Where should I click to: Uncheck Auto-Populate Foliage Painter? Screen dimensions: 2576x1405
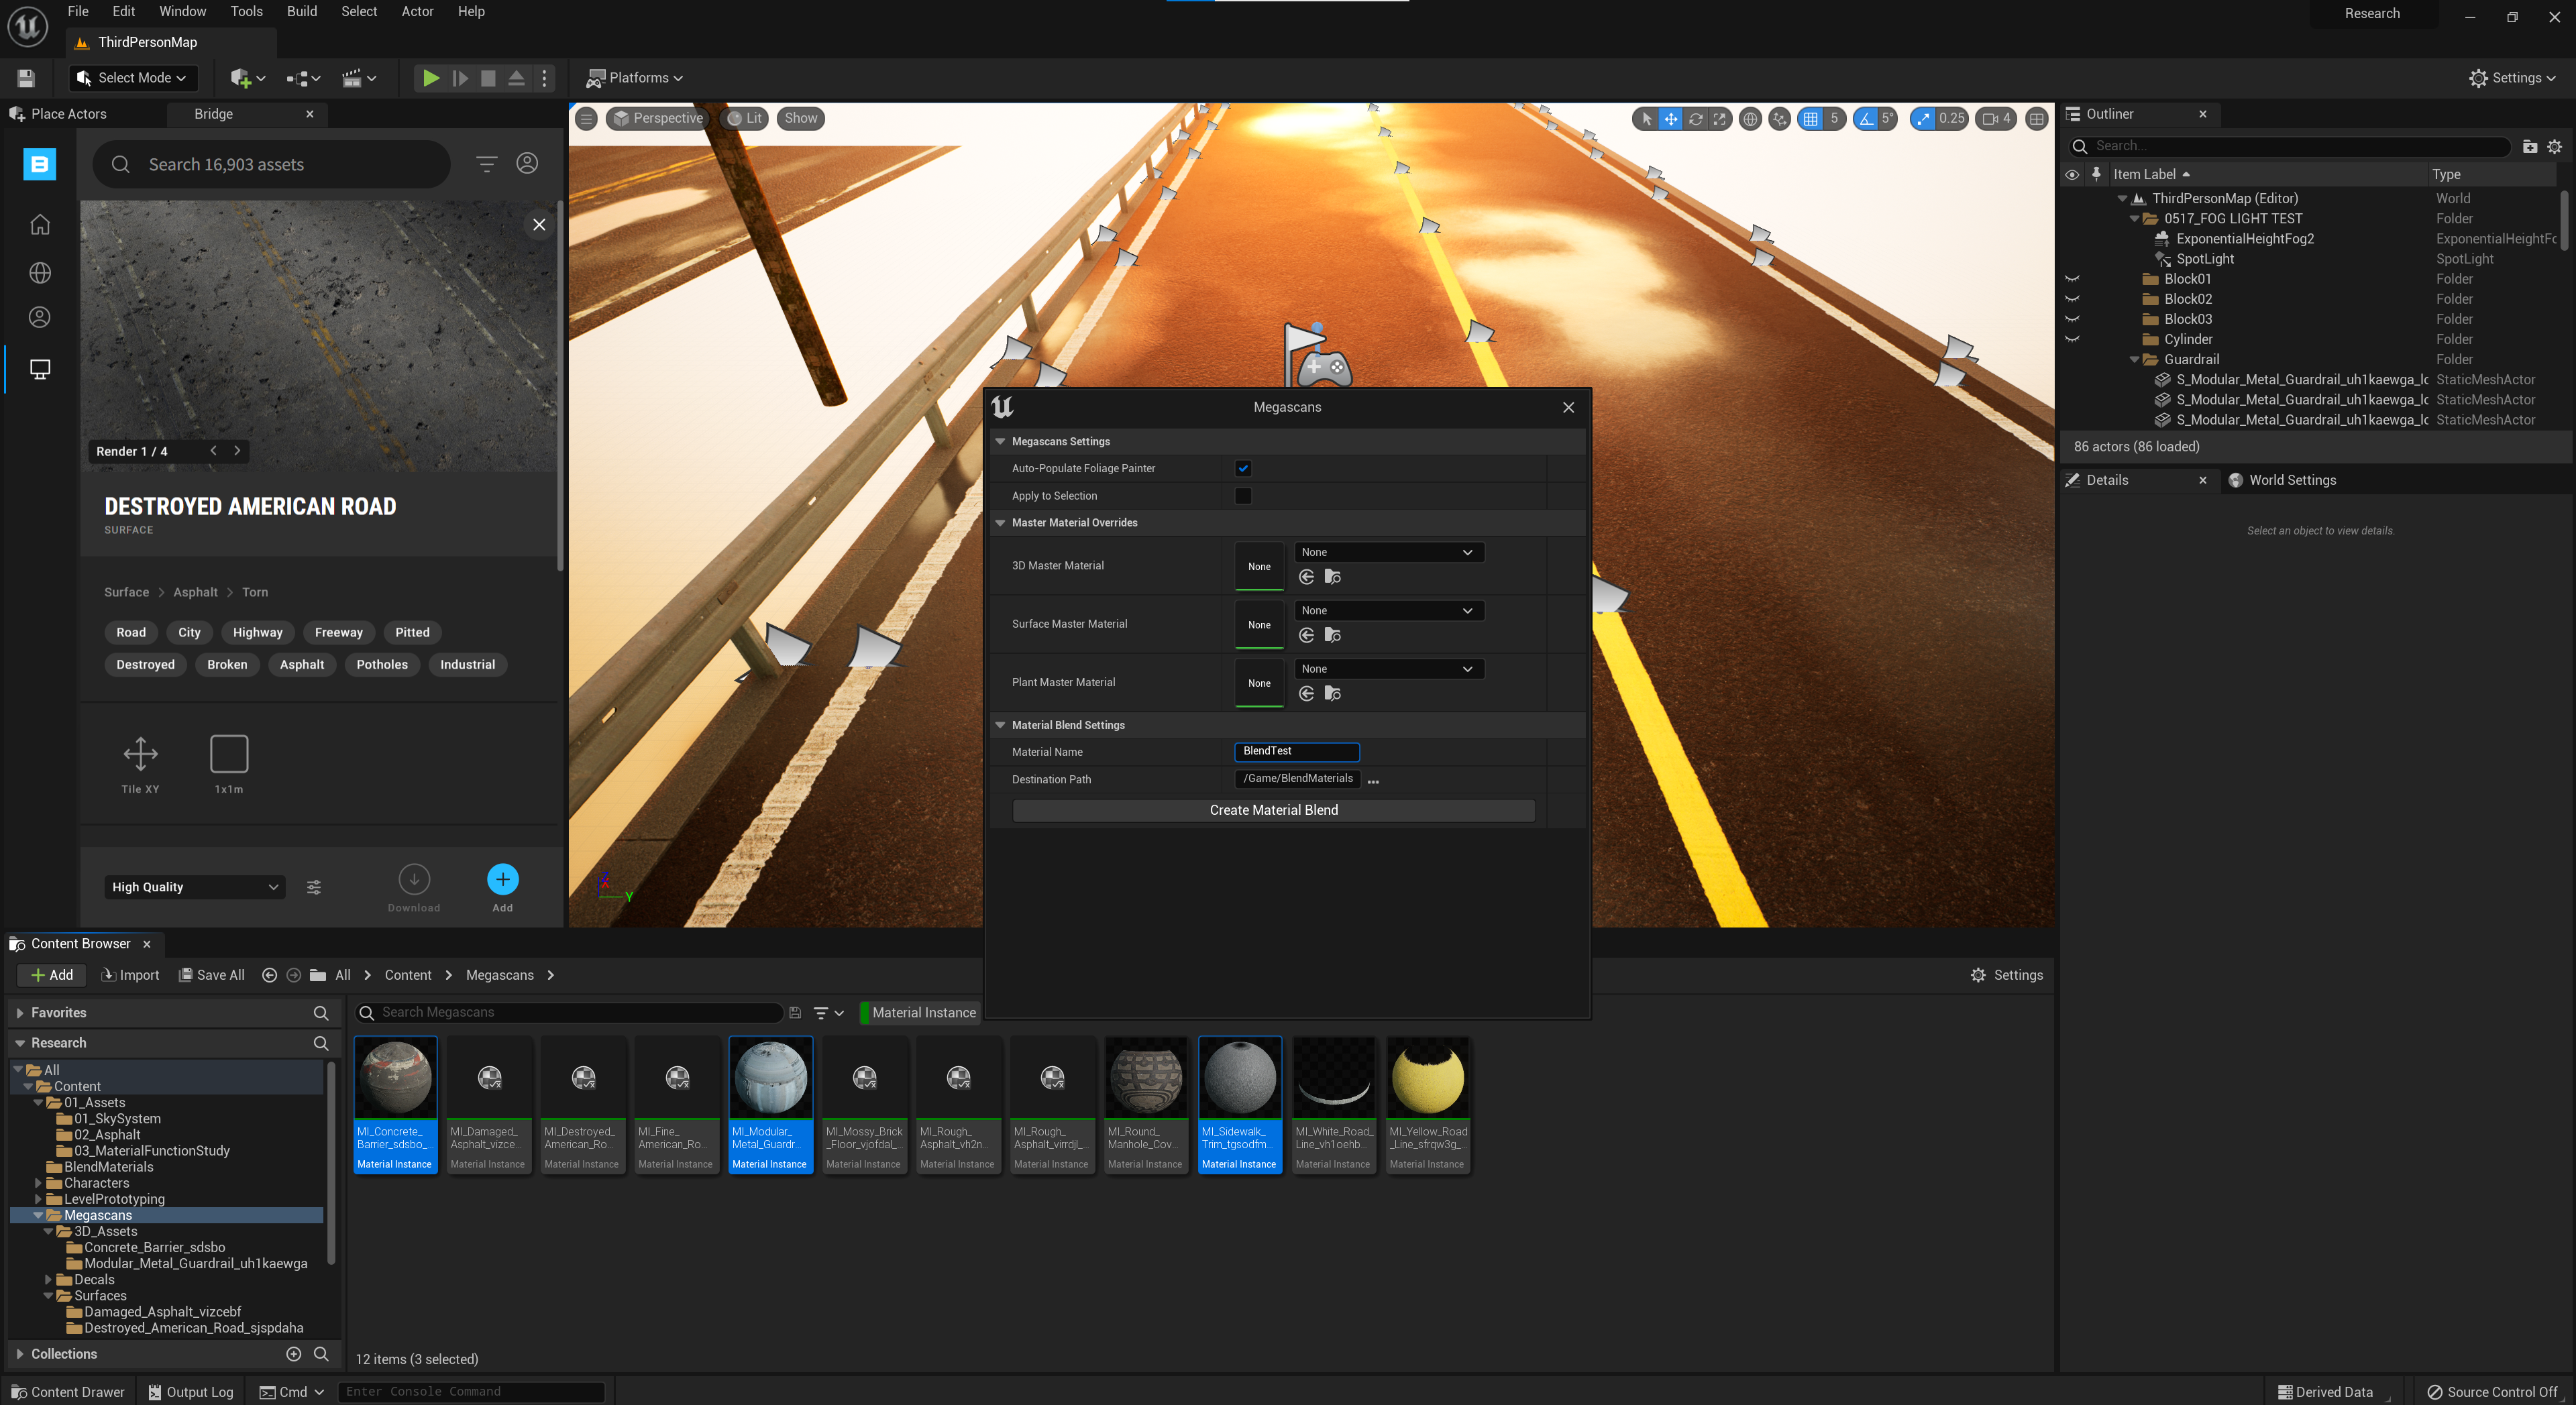pos(1243,468)
